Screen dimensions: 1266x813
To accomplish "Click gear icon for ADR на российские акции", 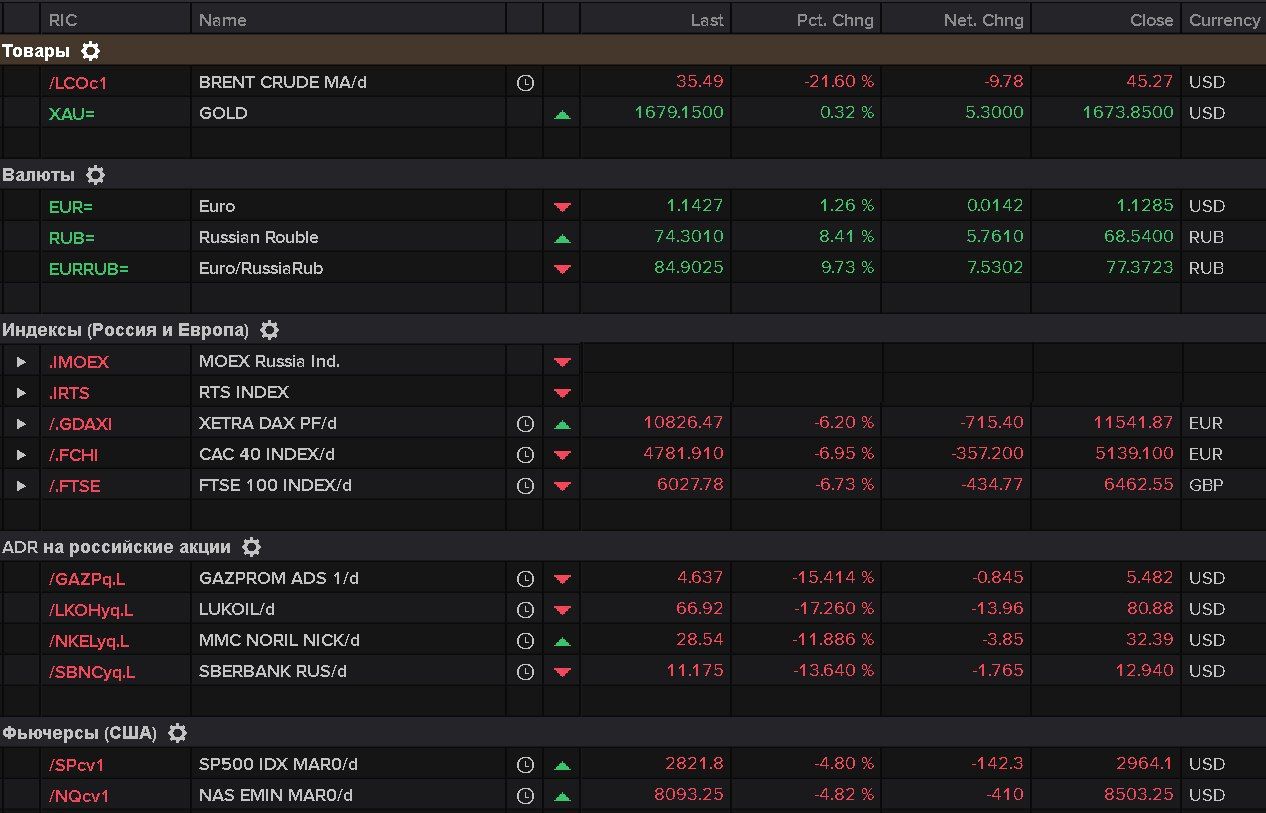I will pos(252,547).
